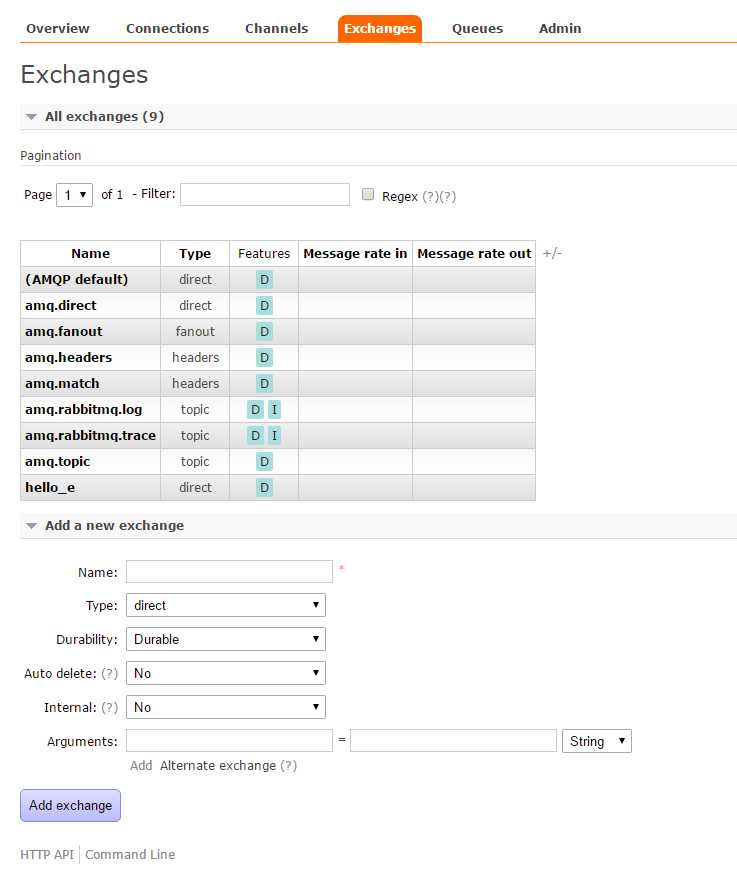This screenshot has height=879, width=737.
Task: Click durable D badge of hello_e
Action: (x=265, y=488)
